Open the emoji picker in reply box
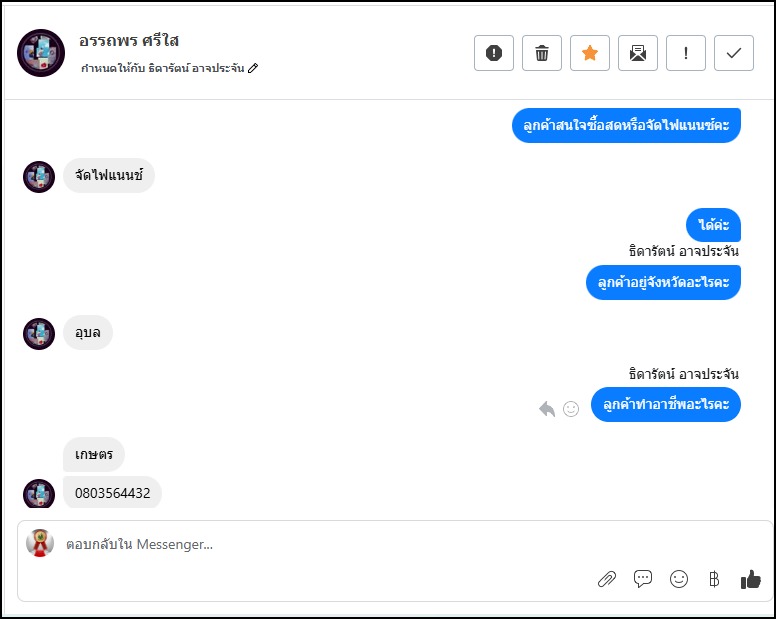The width and height of the screenshot is (776, 619). coord(679,579)
